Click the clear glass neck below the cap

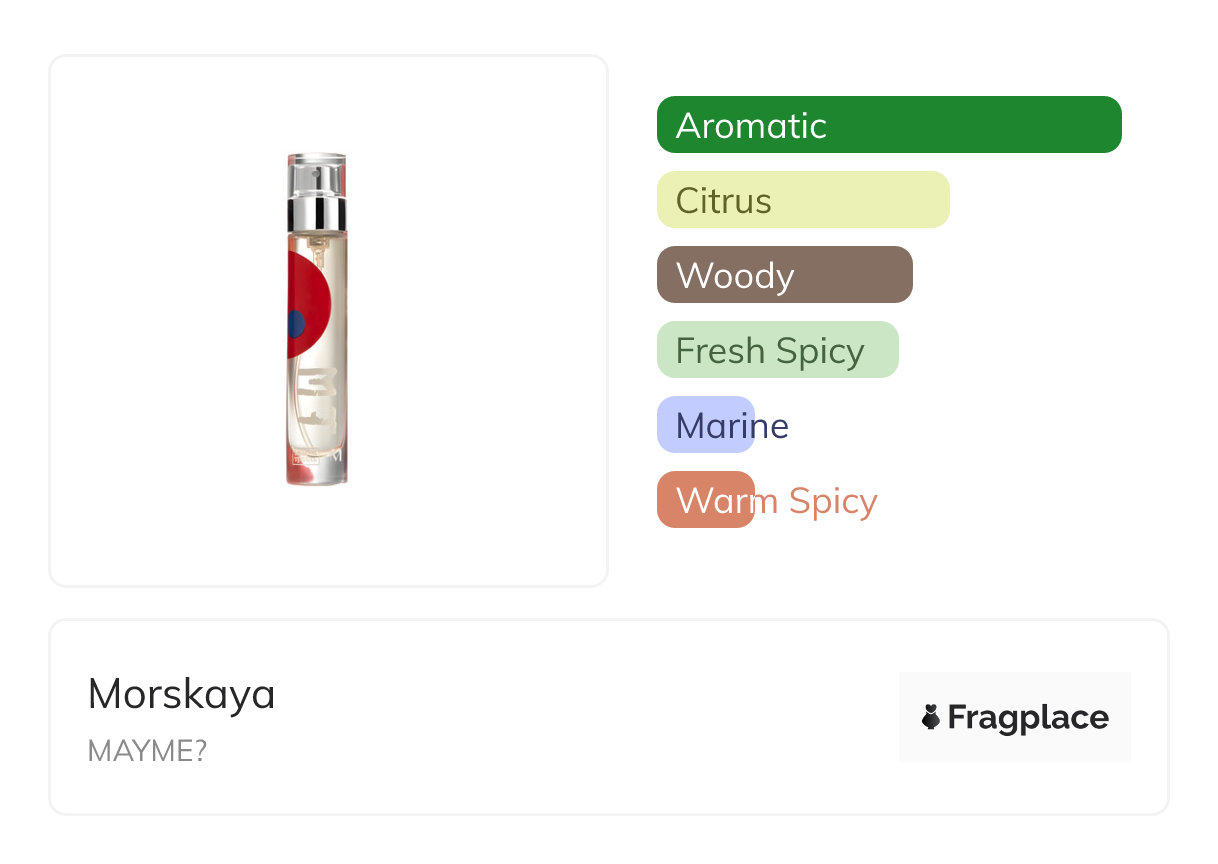click(317, 241)
